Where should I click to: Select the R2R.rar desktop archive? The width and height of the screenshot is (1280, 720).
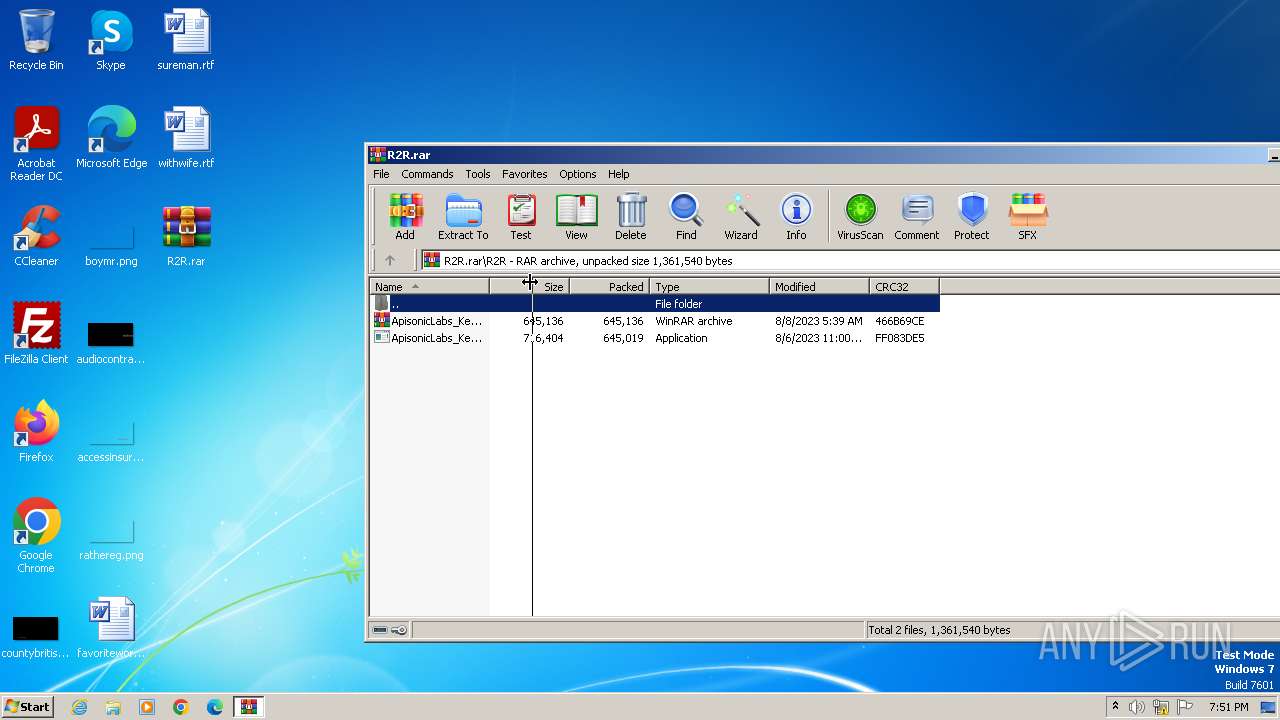[186, 236]
